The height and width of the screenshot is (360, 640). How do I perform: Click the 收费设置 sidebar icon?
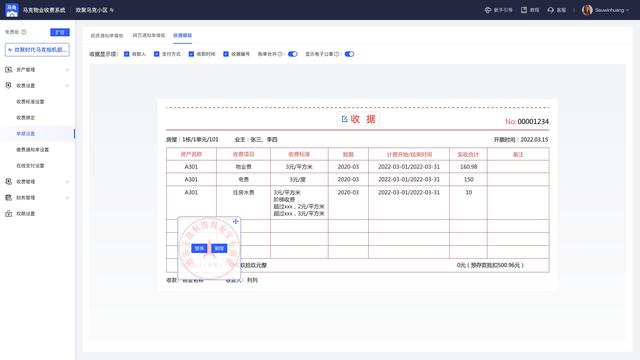9,85
